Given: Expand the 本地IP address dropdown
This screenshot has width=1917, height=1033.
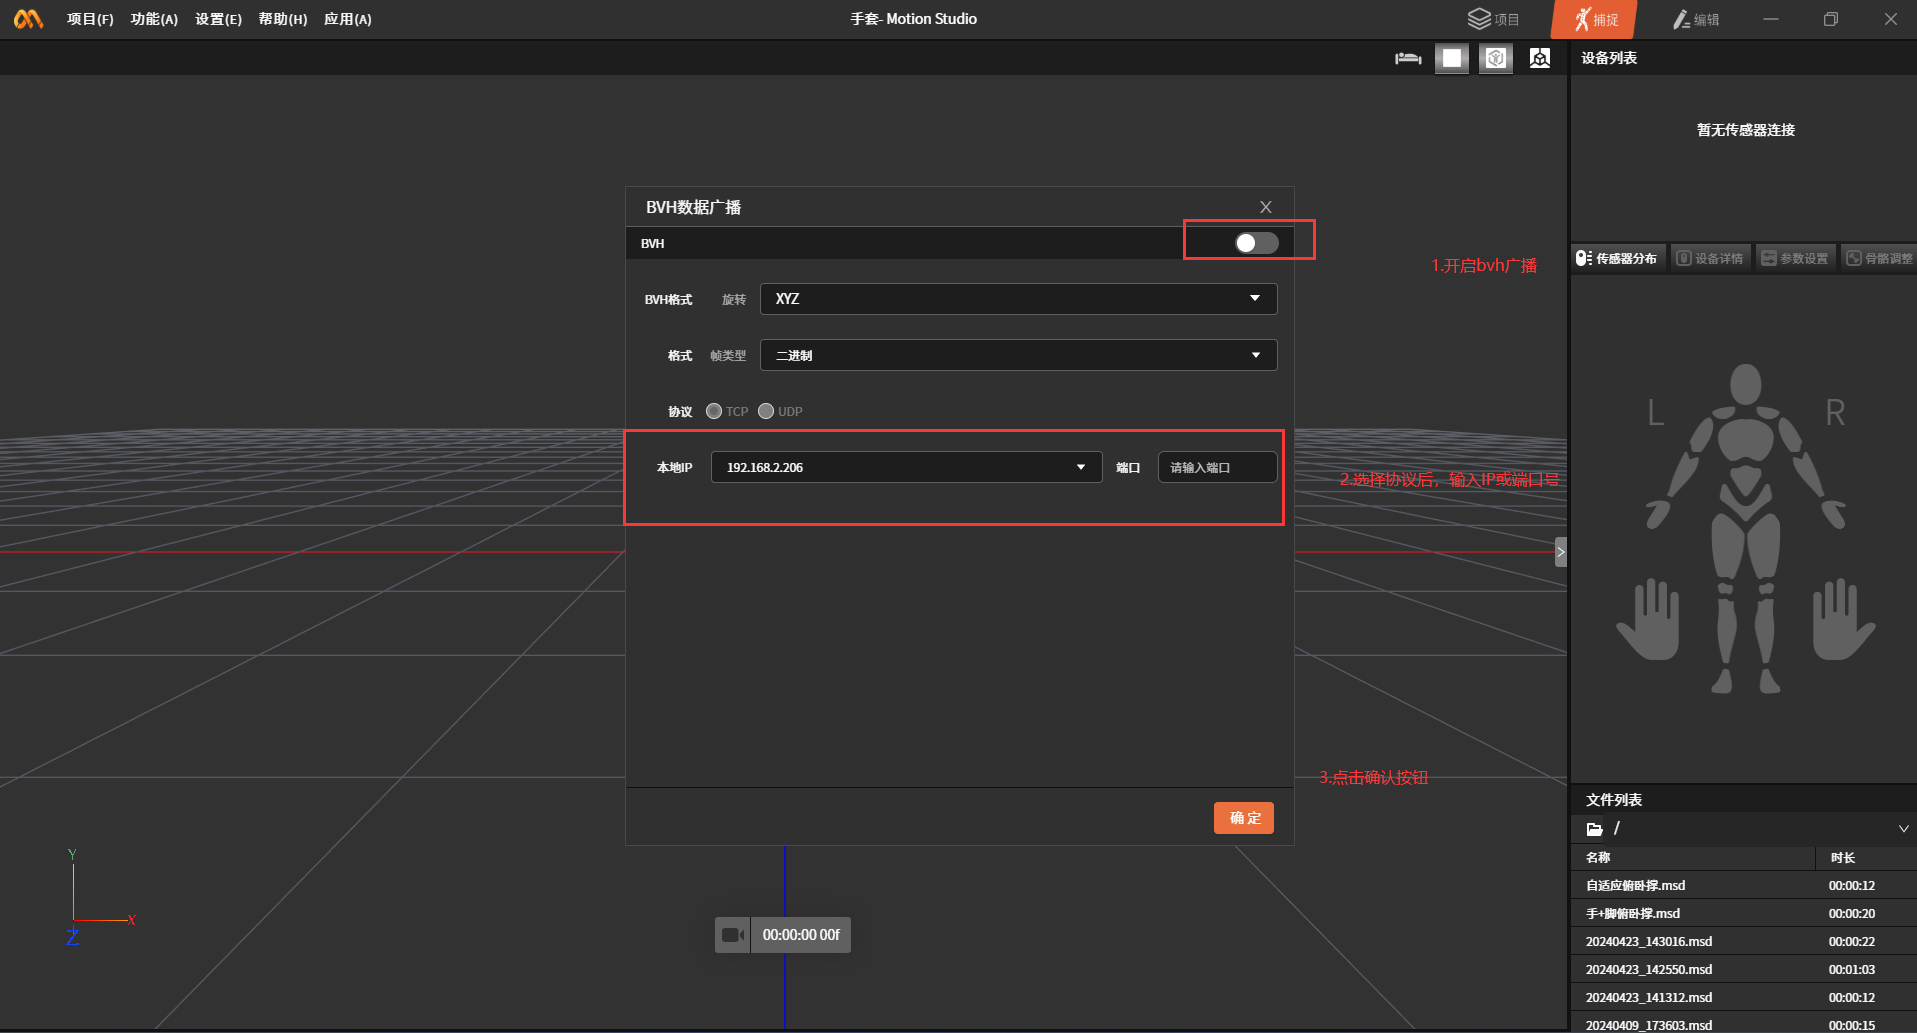Looking at the screenshot, I should tap(906, 467).
